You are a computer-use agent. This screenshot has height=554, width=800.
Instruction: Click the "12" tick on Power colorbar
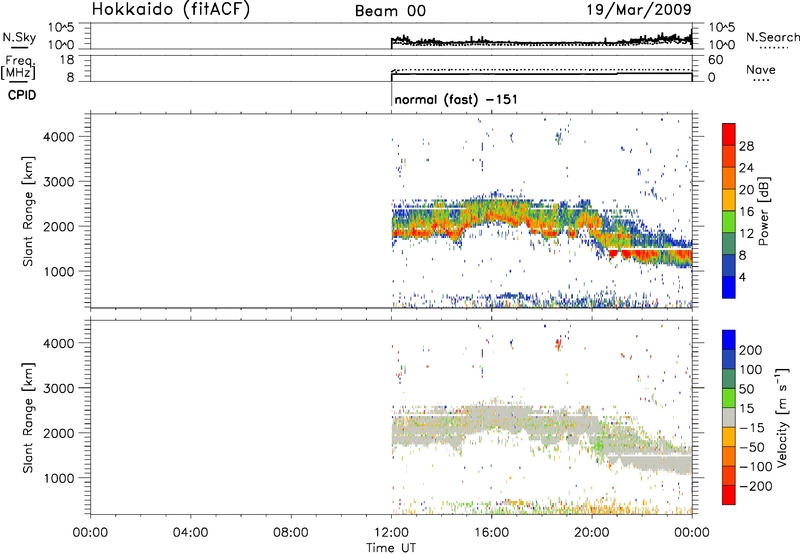746,234
